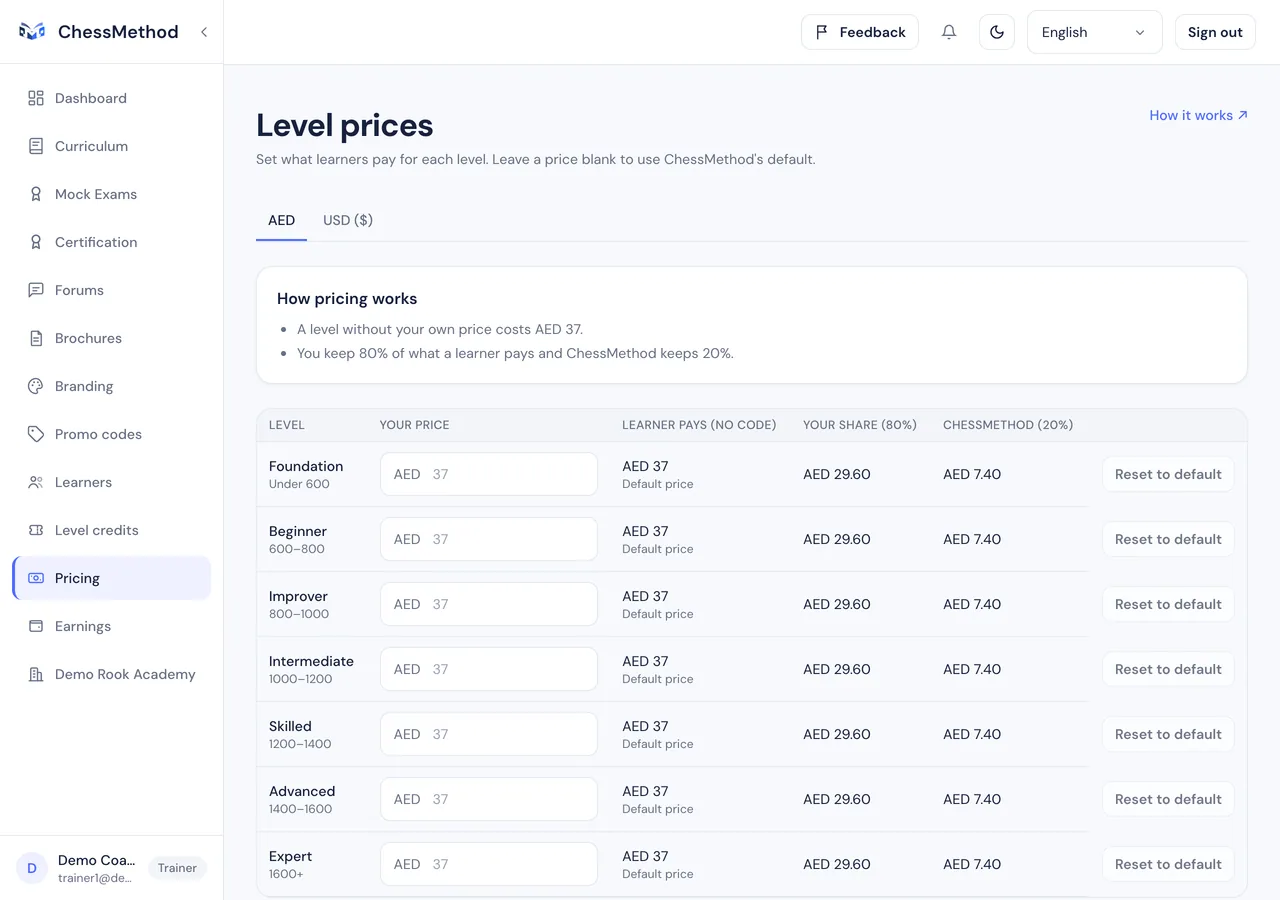The width and height of the screenshot is (1280, 900).
Task: Click the Dashboard grid icon
Action: tap(36, 98)
